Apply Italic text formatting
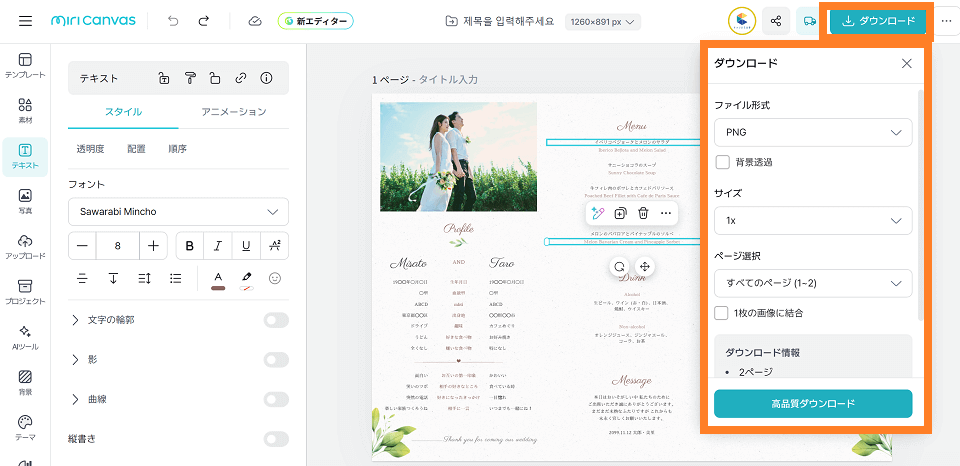Screen dimensions: 960x466 [x=218, y=246]
